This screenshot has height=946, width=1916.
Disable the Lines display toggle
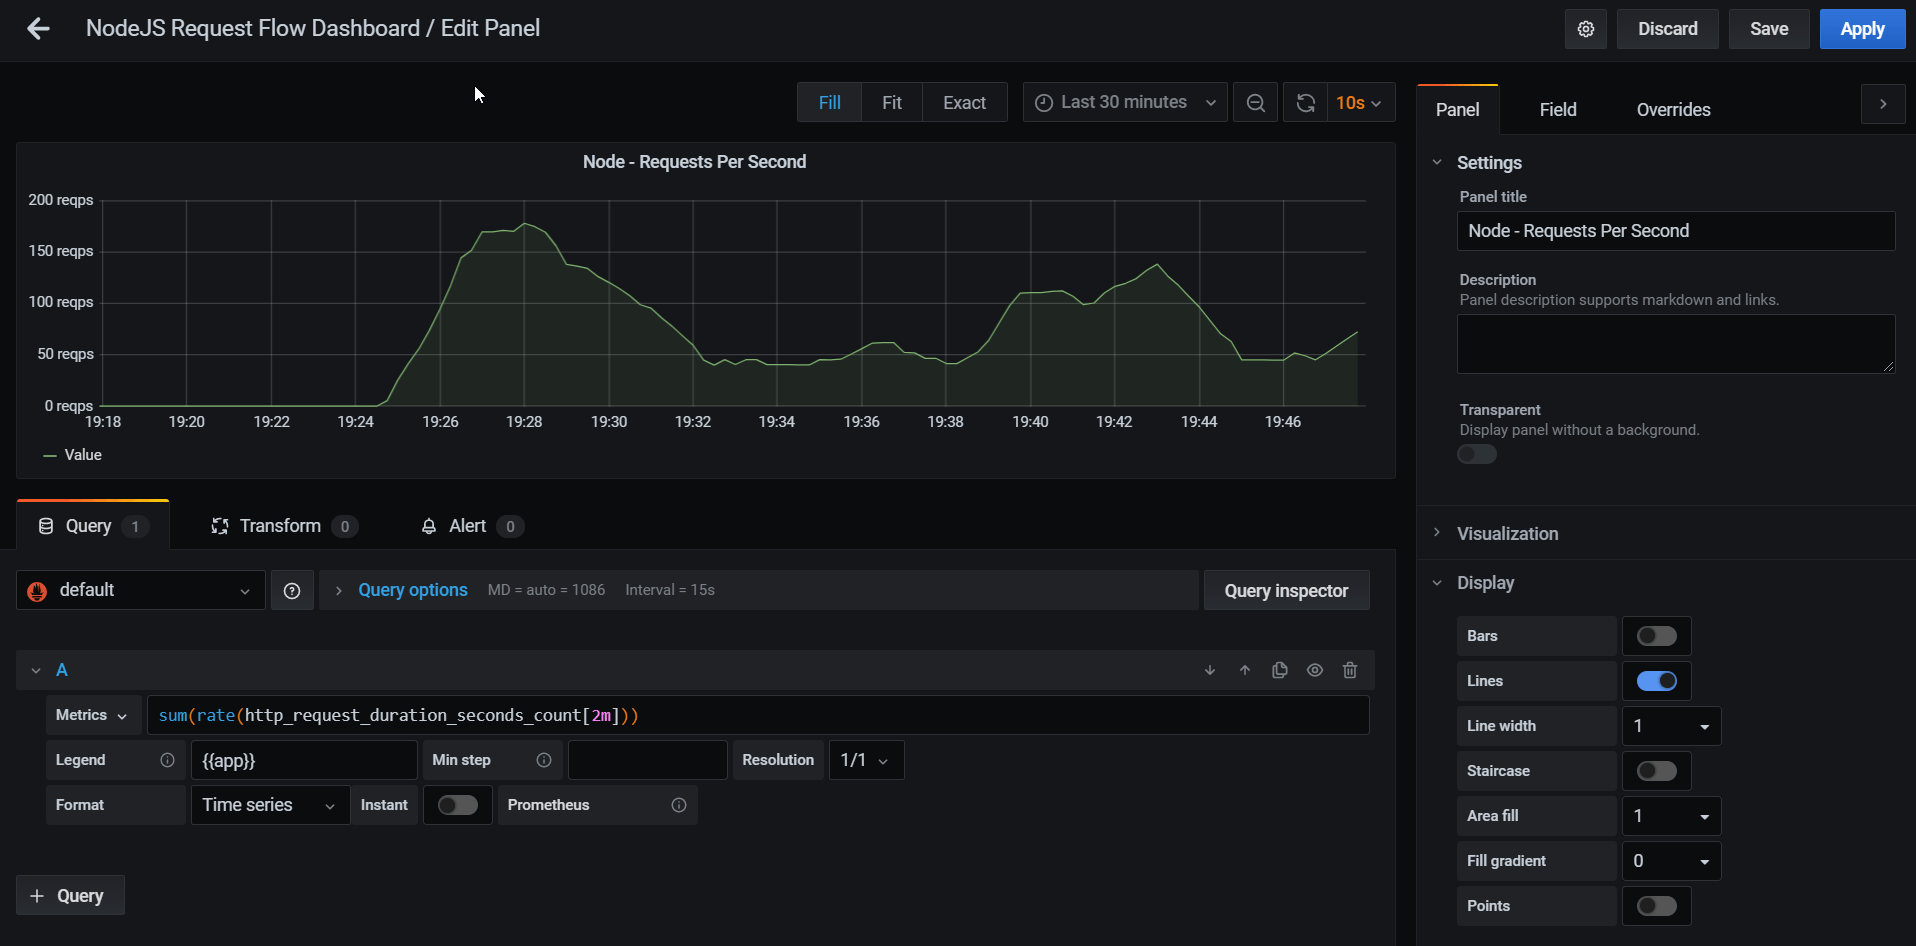[x=1655, y=681]
